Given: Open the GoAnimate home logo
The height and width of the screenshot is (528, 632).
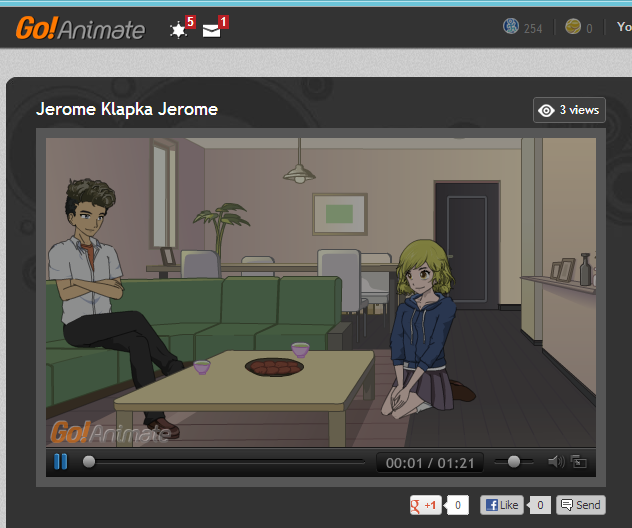Looking at the screenshot, I should click(x=80, y=28).
